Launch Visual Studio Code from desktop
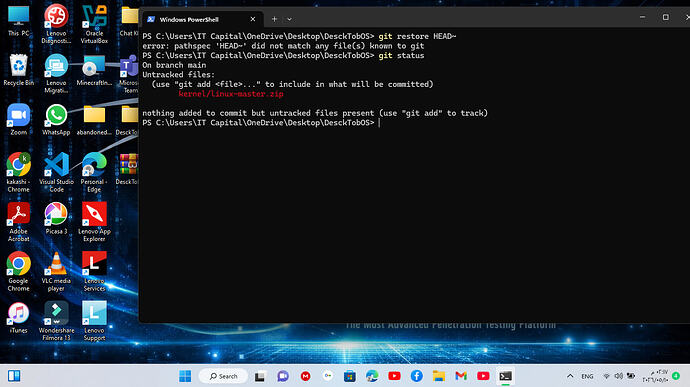Viewport: 690px width, 387px height. tap(56, 172)
